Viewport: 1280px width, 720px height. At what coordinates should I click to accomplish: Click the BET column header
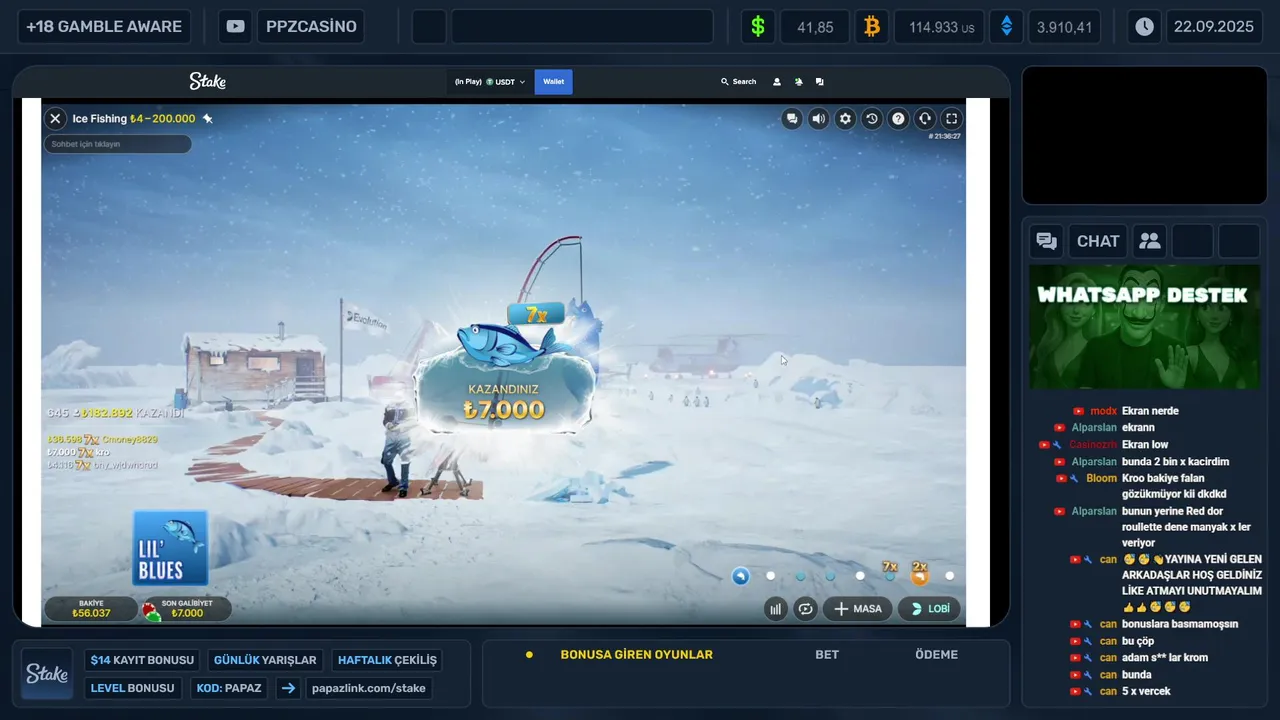(x=827, y=654)
